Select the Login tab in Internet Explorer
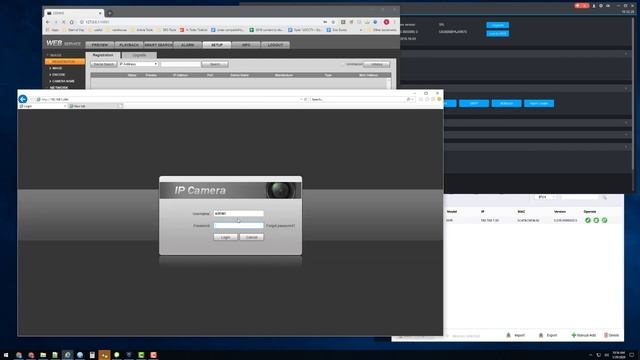Screen dimensions: 640x360 (x=43, y=106)
